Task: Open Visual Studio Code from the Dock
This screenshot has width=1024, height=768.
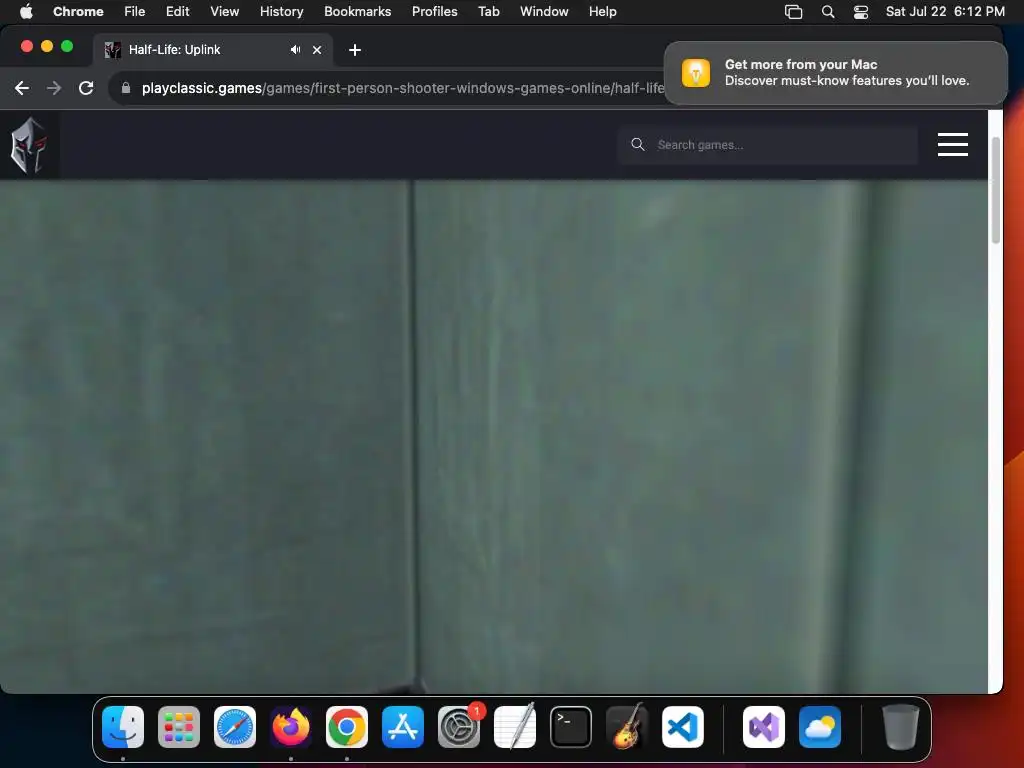Action: point(682,727)
